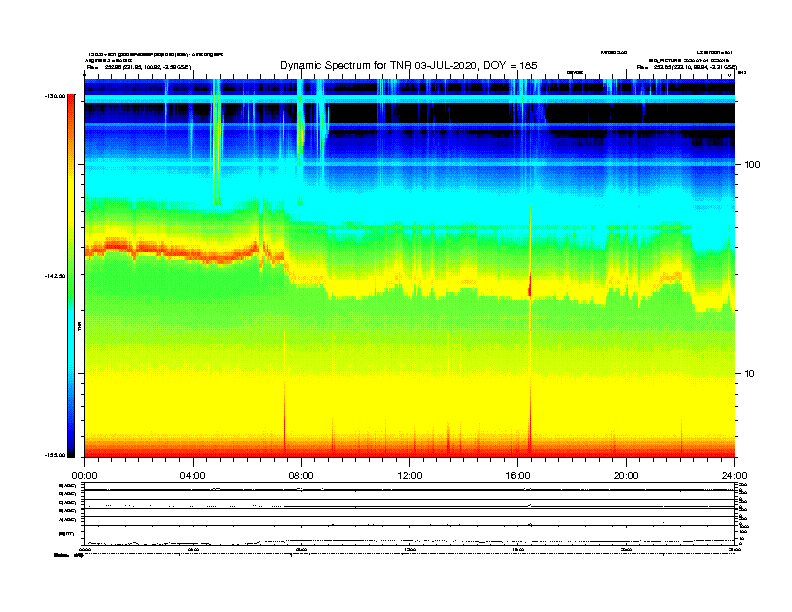Click the -142.50 color scale label

tap(55, 276)
